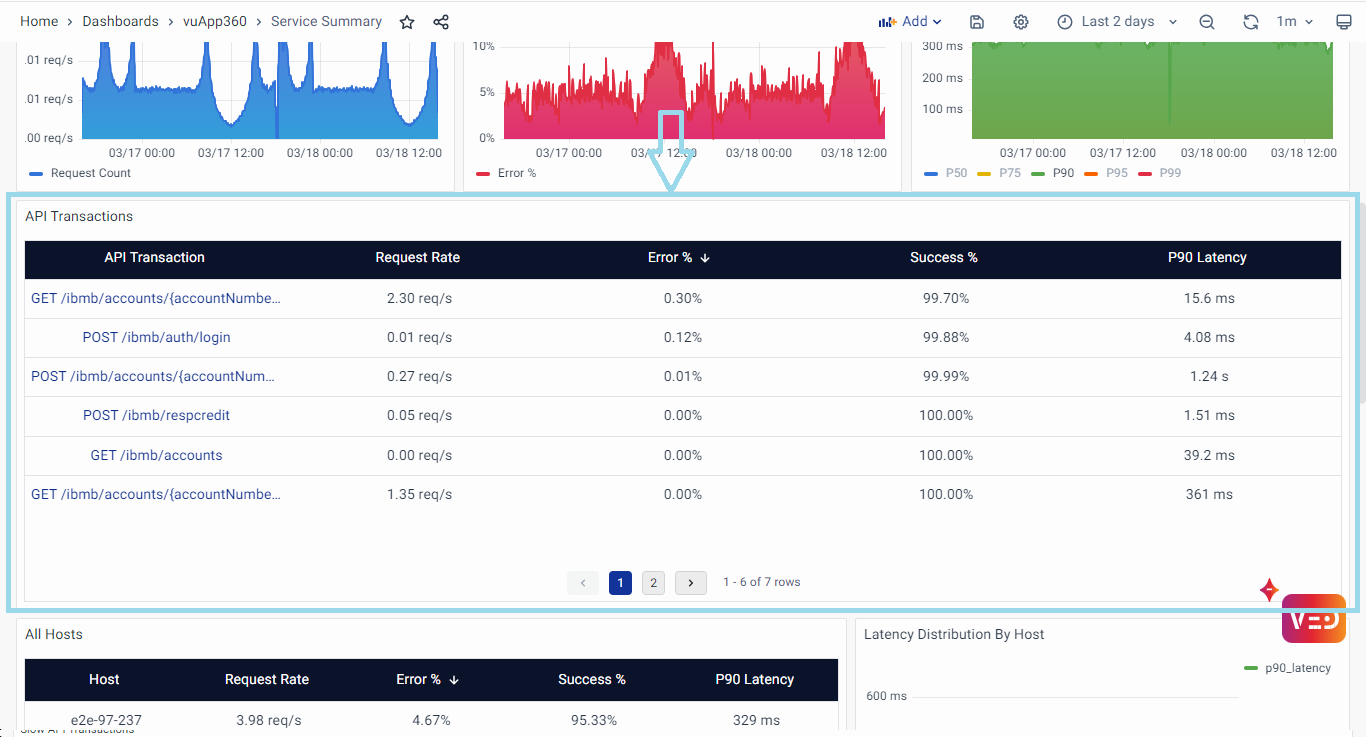Open dashboard settings gear icon

1020,22
